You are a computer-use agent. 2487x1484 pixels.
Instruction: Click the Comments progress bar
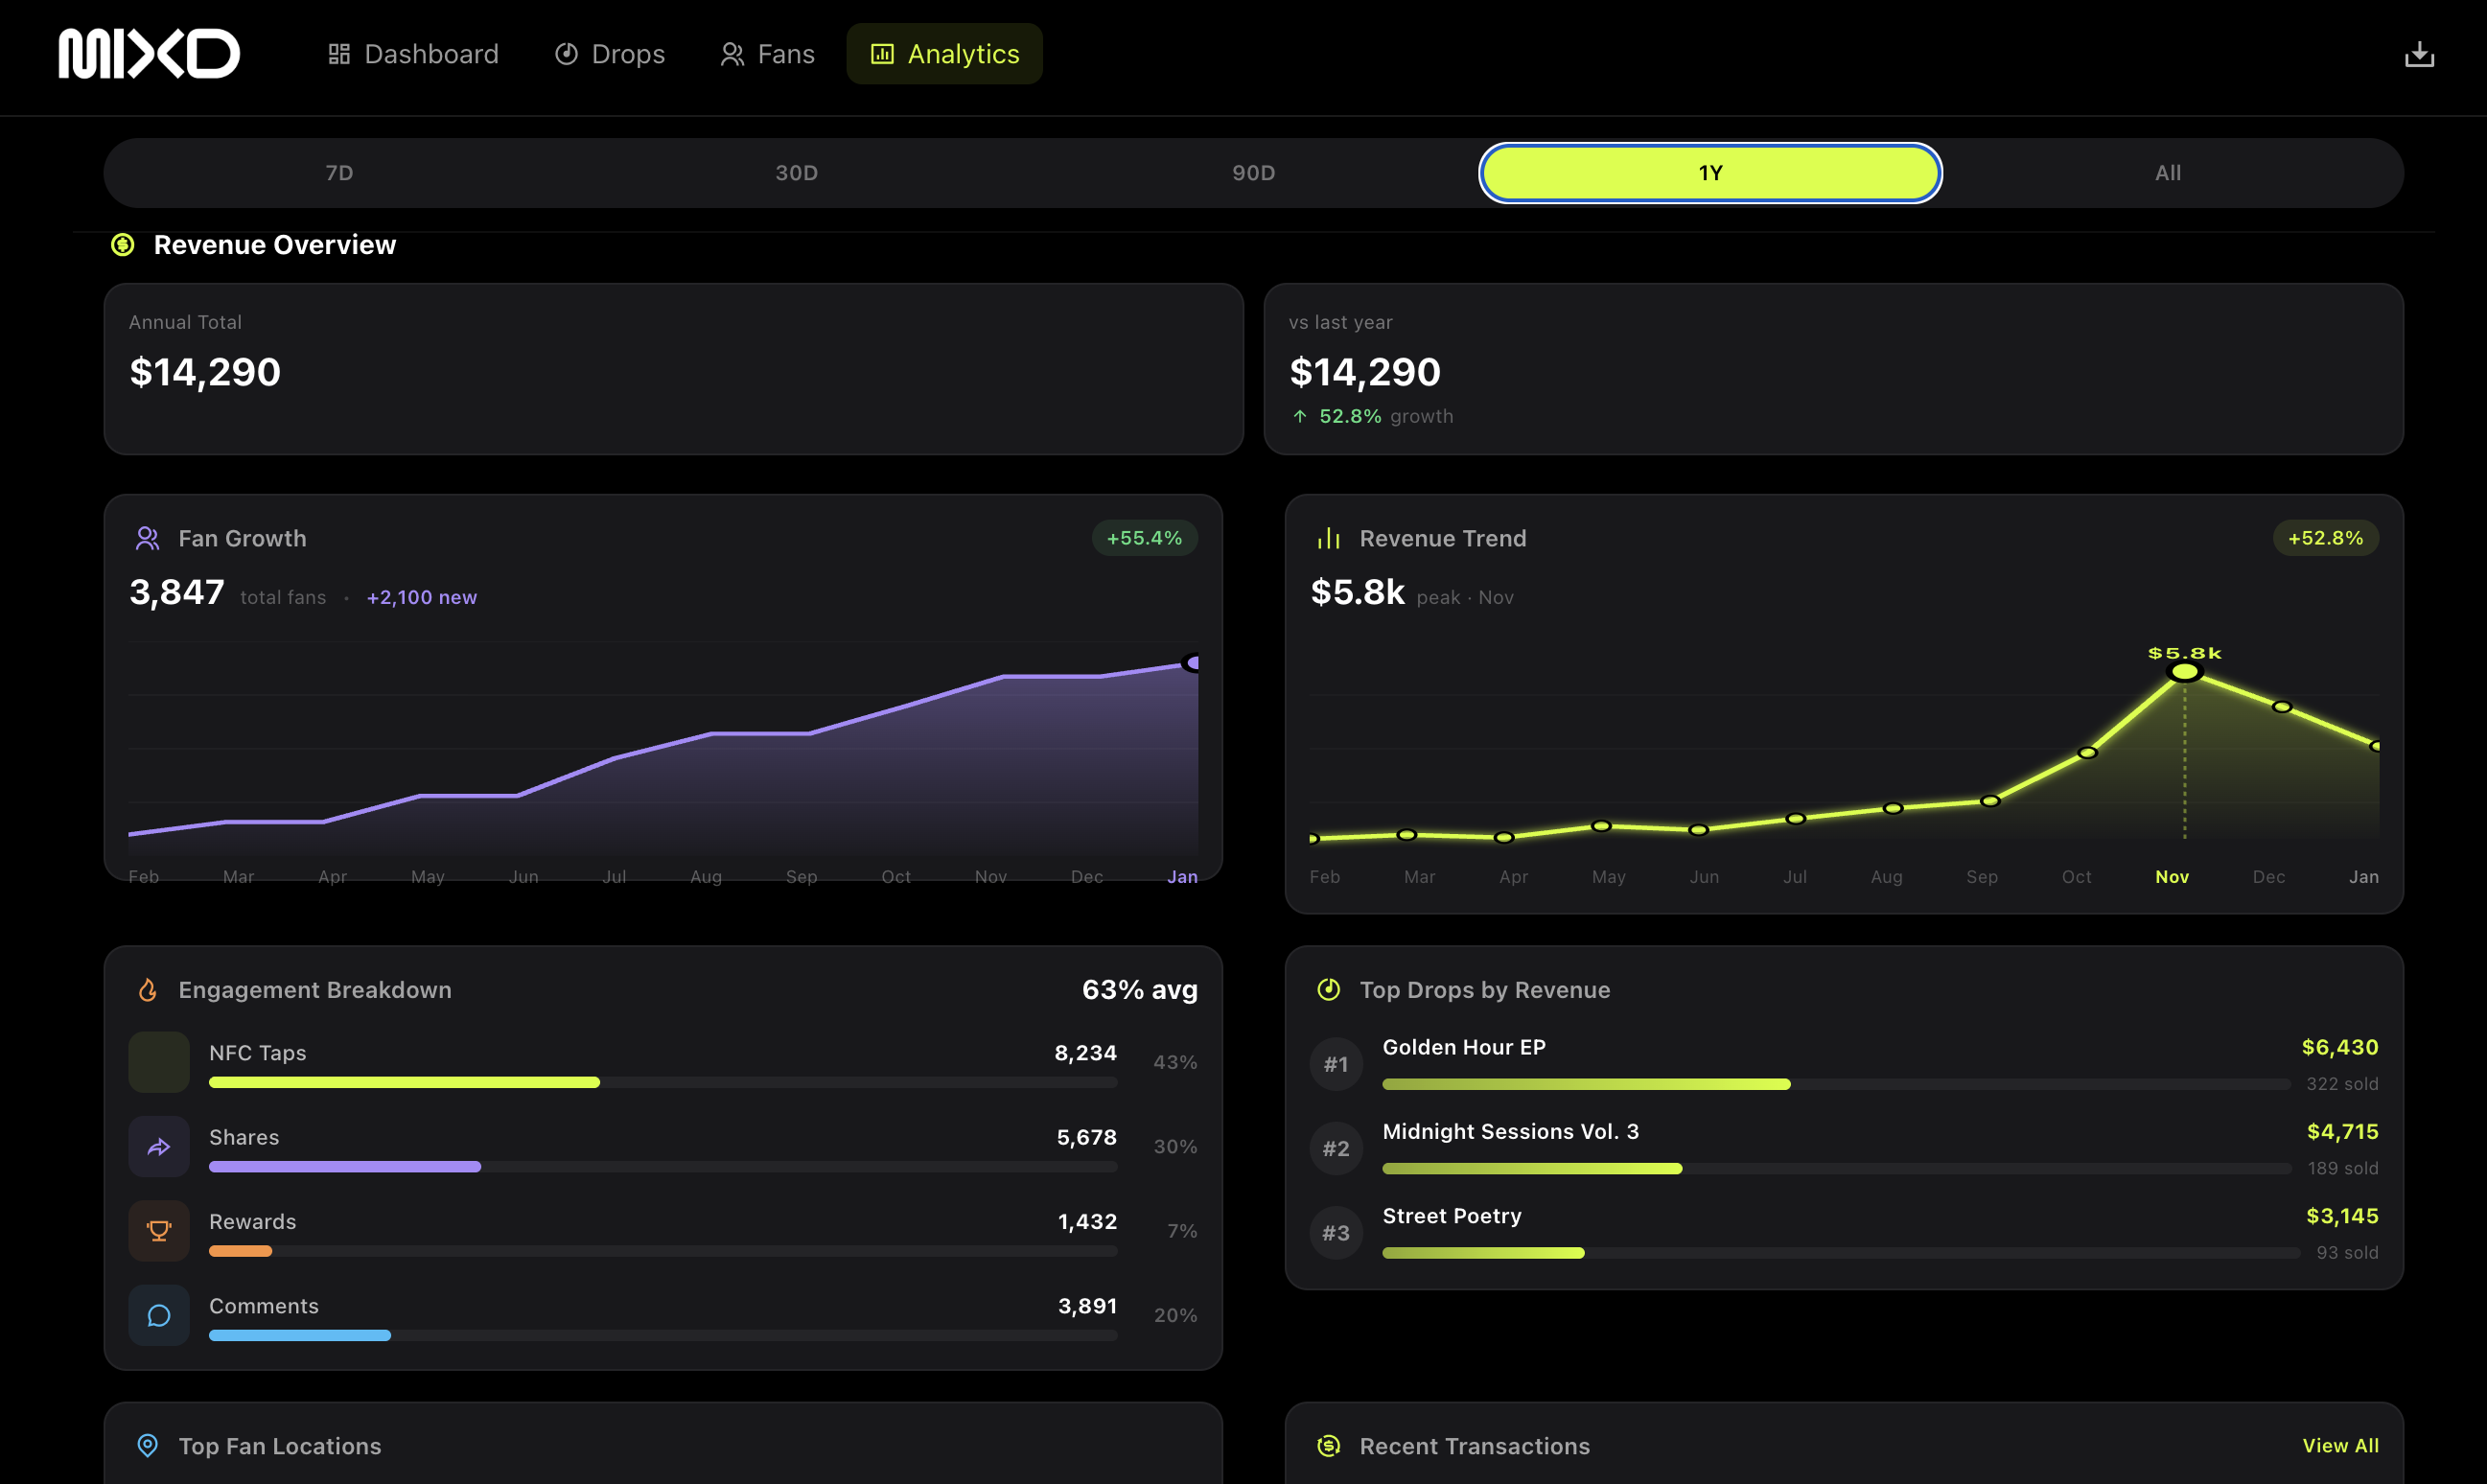[x=663, y=1336]
